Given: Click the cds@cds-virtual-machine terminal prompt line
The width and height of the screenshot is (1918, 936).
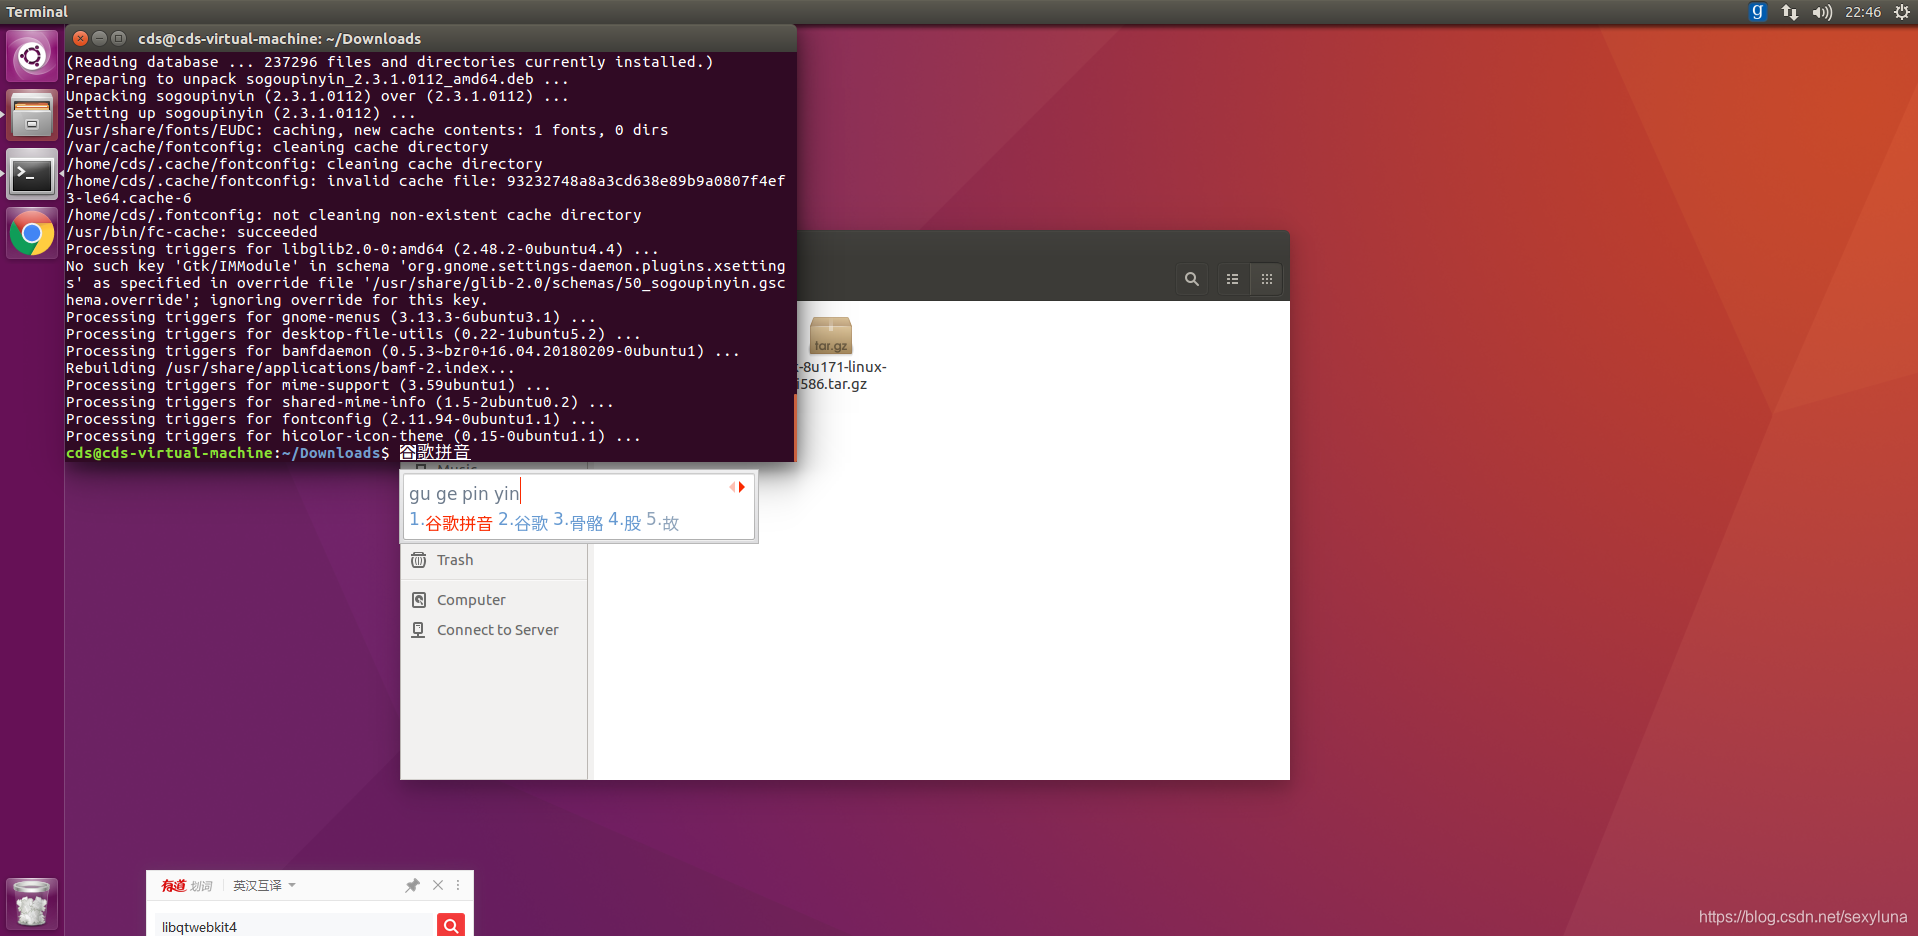Looking at the screenshot, I should (228, 453).
